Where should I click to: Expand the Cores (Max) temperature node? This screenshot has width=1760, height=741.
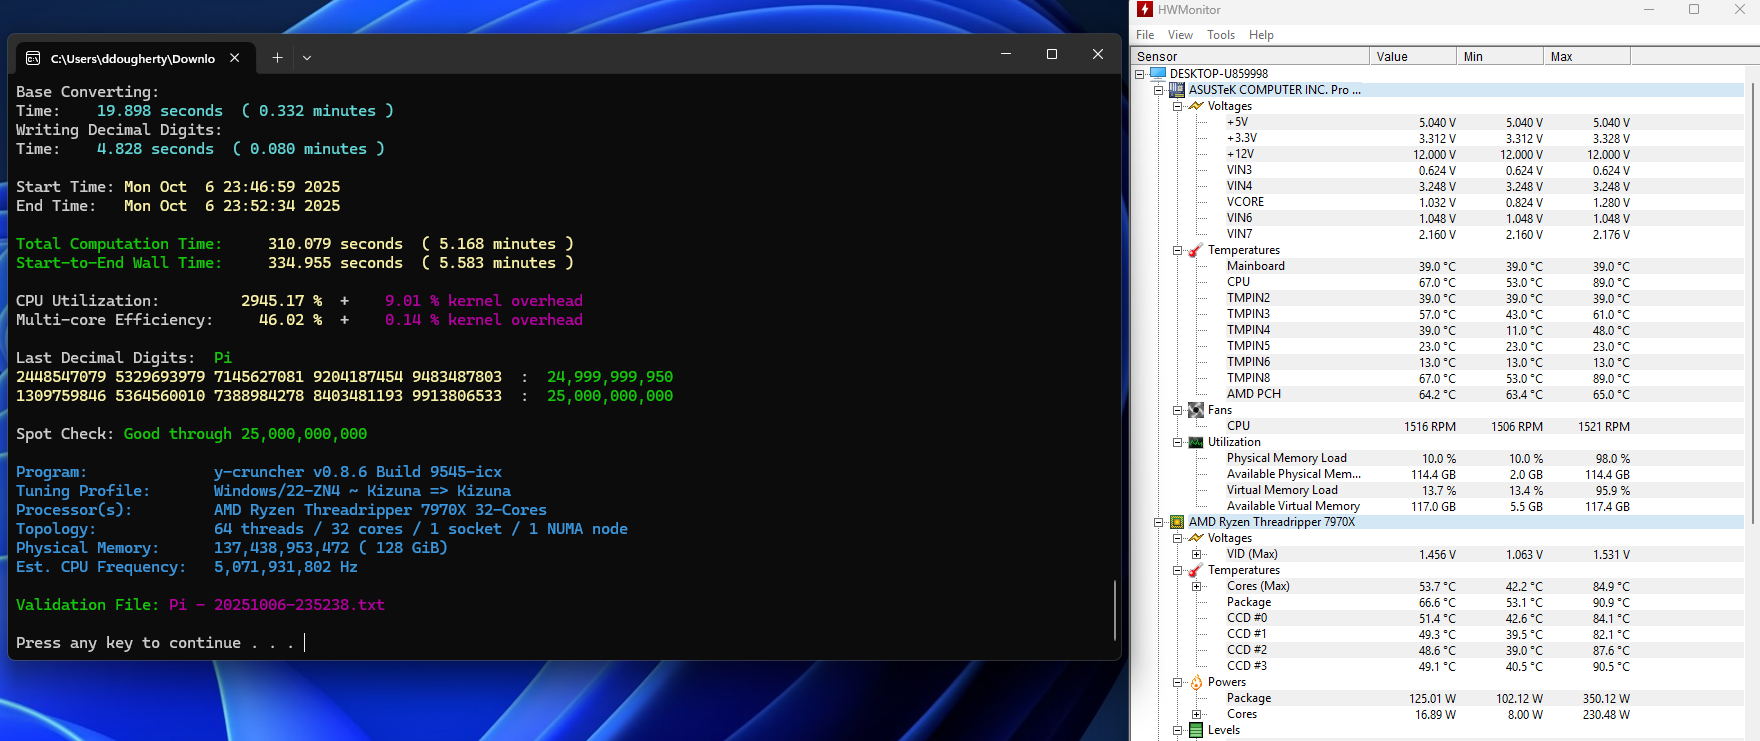coord(1197,586)
